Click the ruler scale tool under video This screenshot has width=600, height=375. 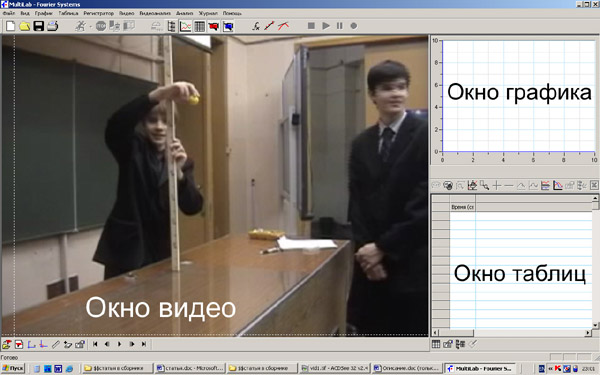tap(55, 344)
